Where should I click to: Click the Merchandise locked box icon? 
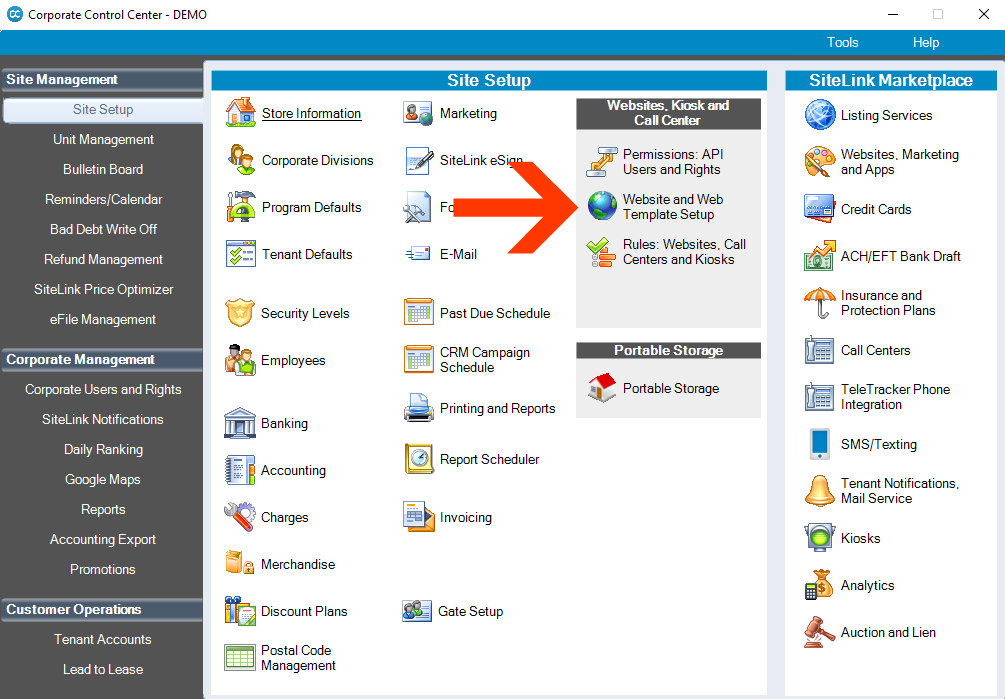(240, 563)
